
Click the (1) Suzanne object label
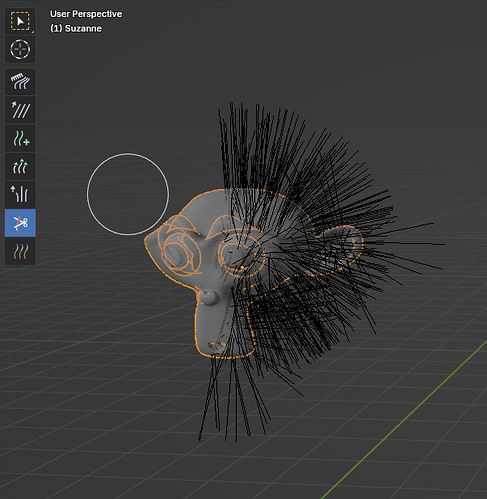pos(76,29)
